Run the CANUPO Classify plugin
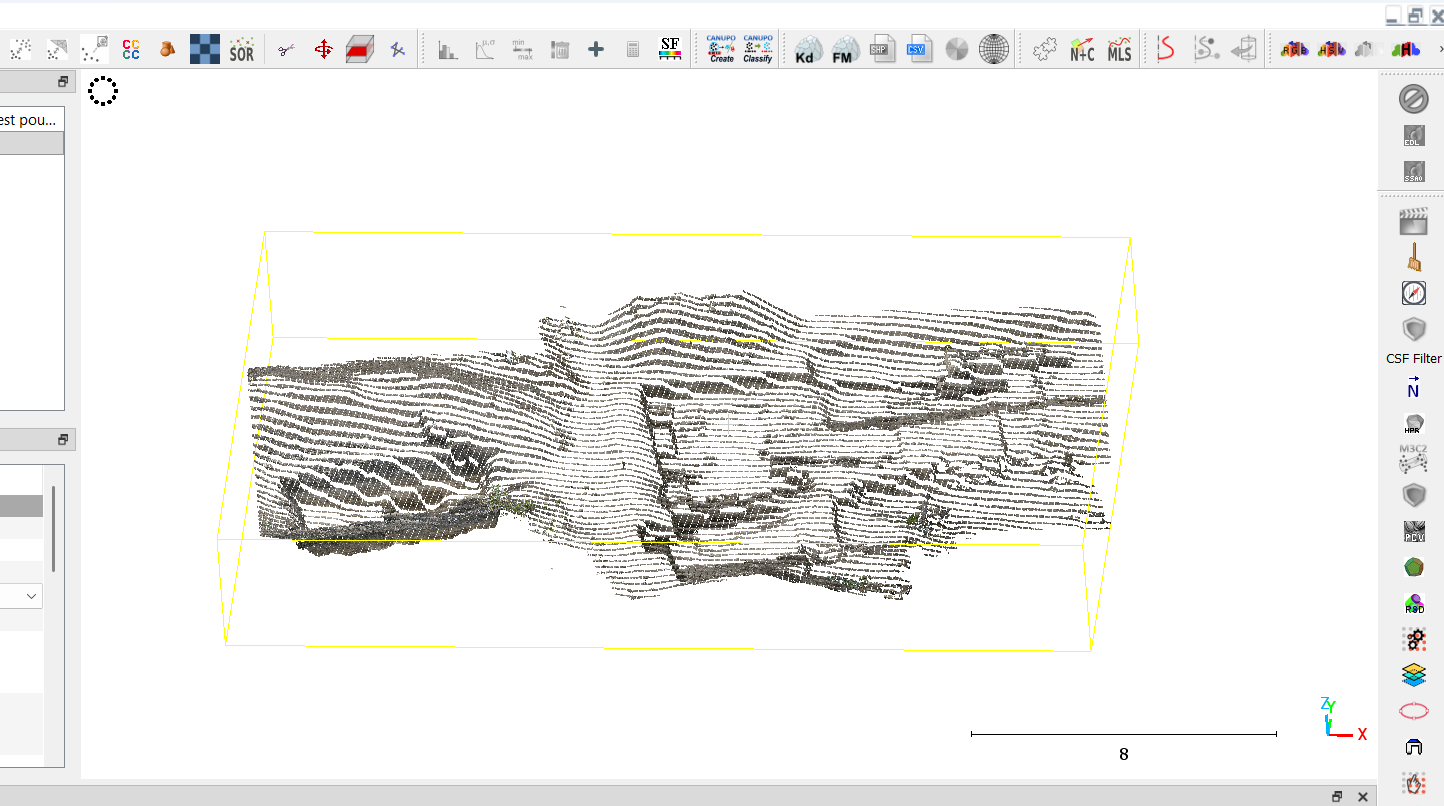The width and height of the screenshot is (1444, 806). 758,49
